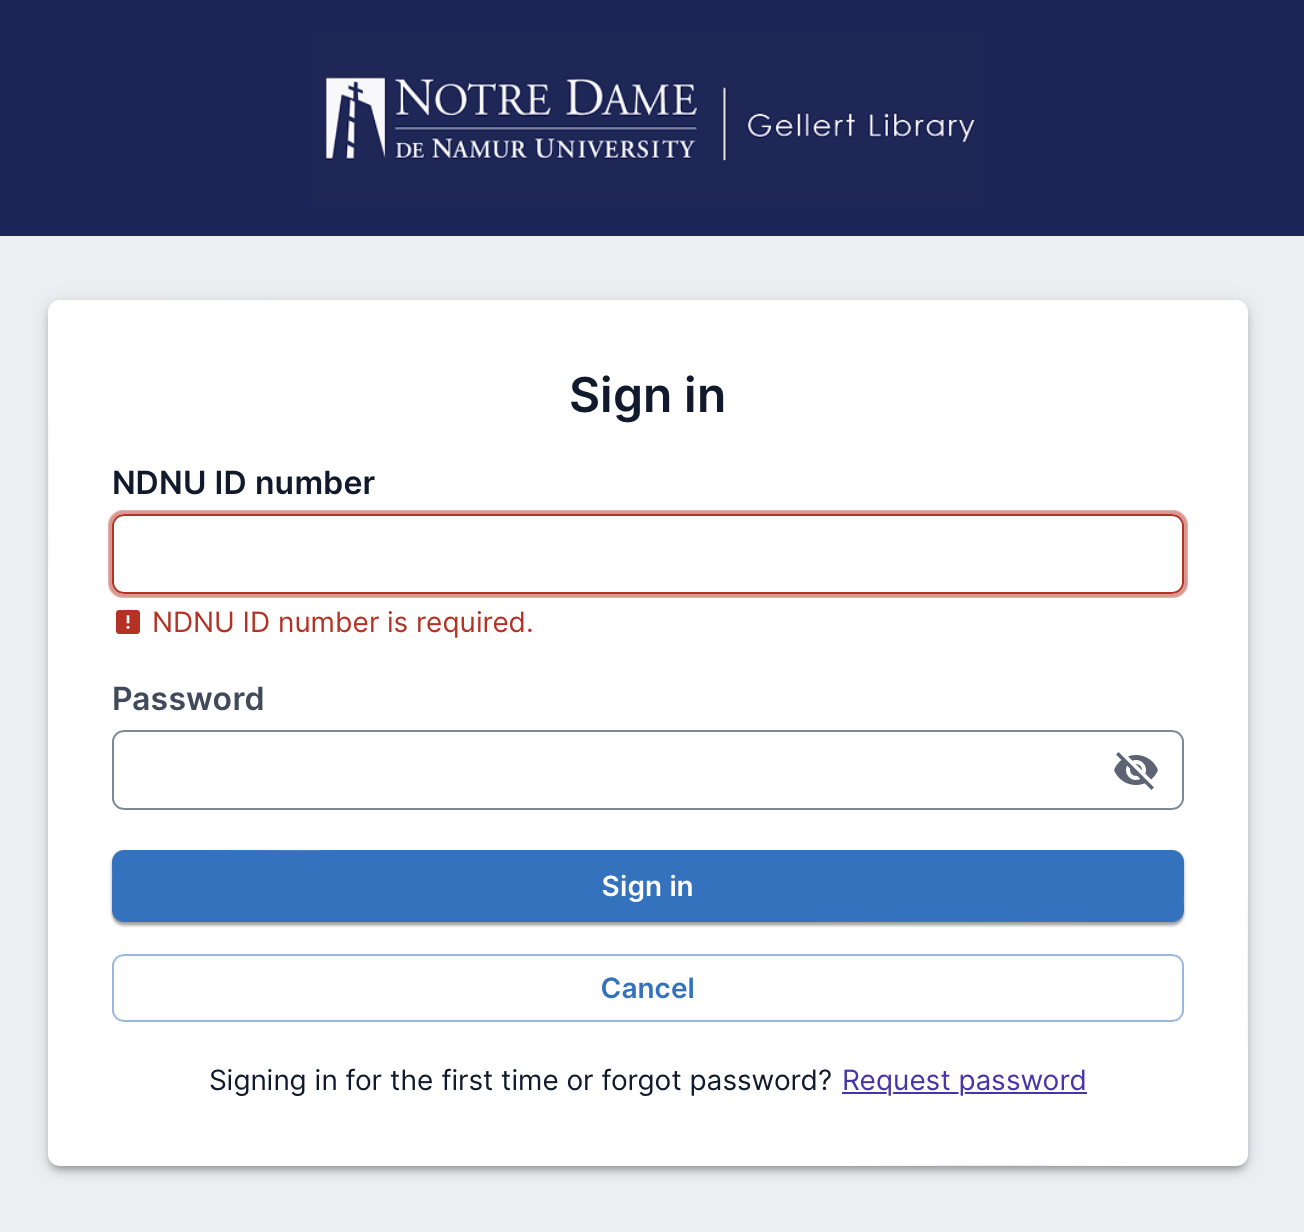Click the gray page background below the card

coord(650,1200)
